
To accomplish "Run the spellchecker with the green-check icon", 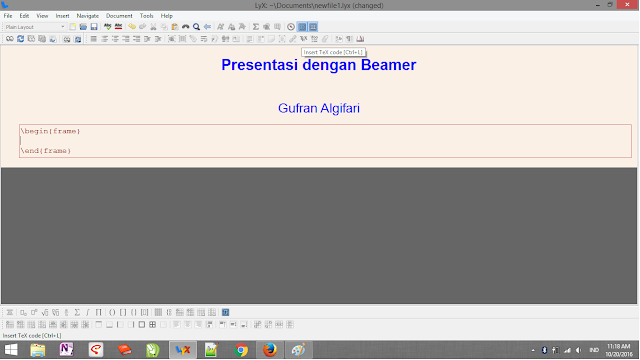I will 107,27.
